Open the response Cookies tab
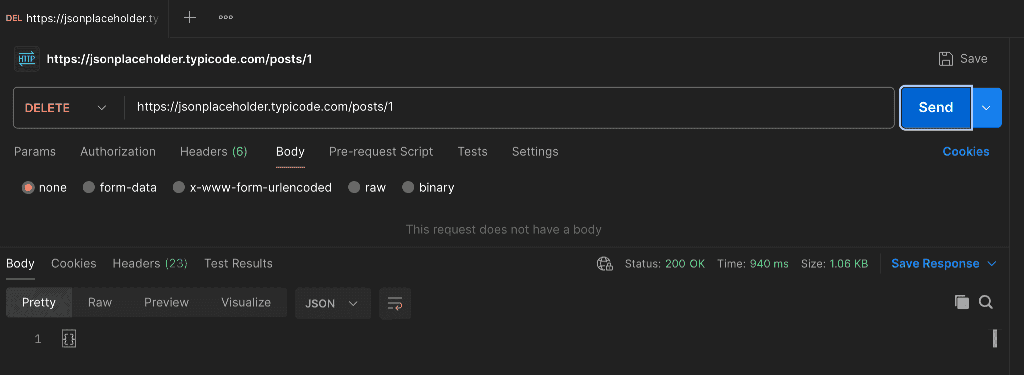 pyautogui.click(x=74, y=263)
